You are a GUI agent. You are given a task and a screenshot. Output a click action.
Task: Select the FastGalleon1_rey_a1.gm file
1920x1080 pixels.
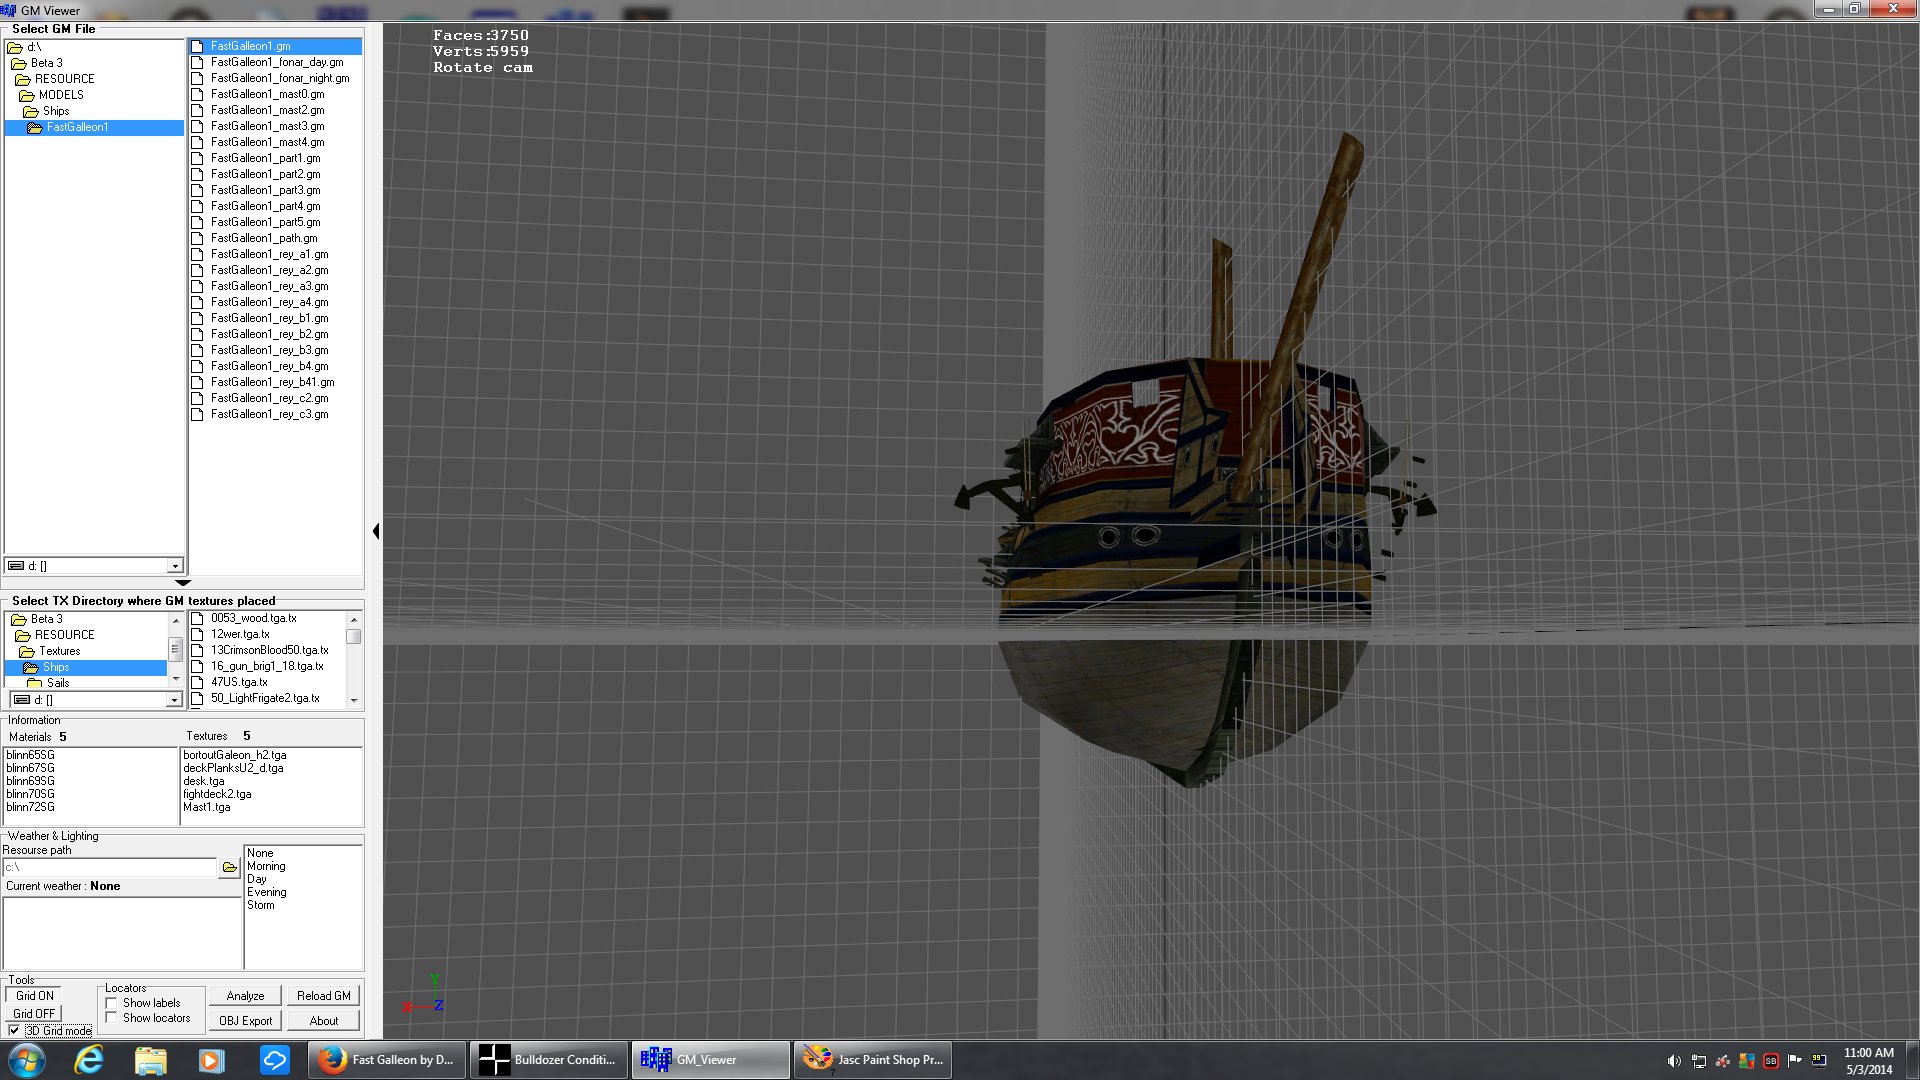coord(269,254)
